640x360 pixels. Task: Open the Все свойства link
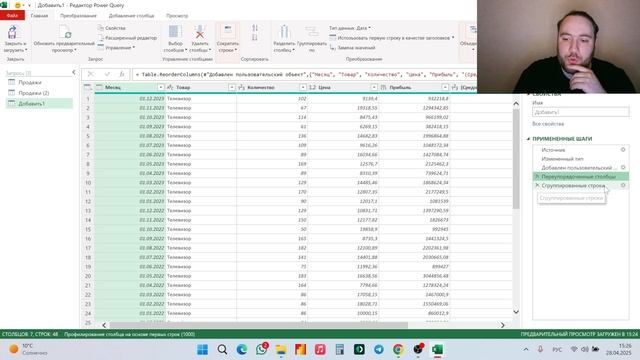click(x=548, y=124)
